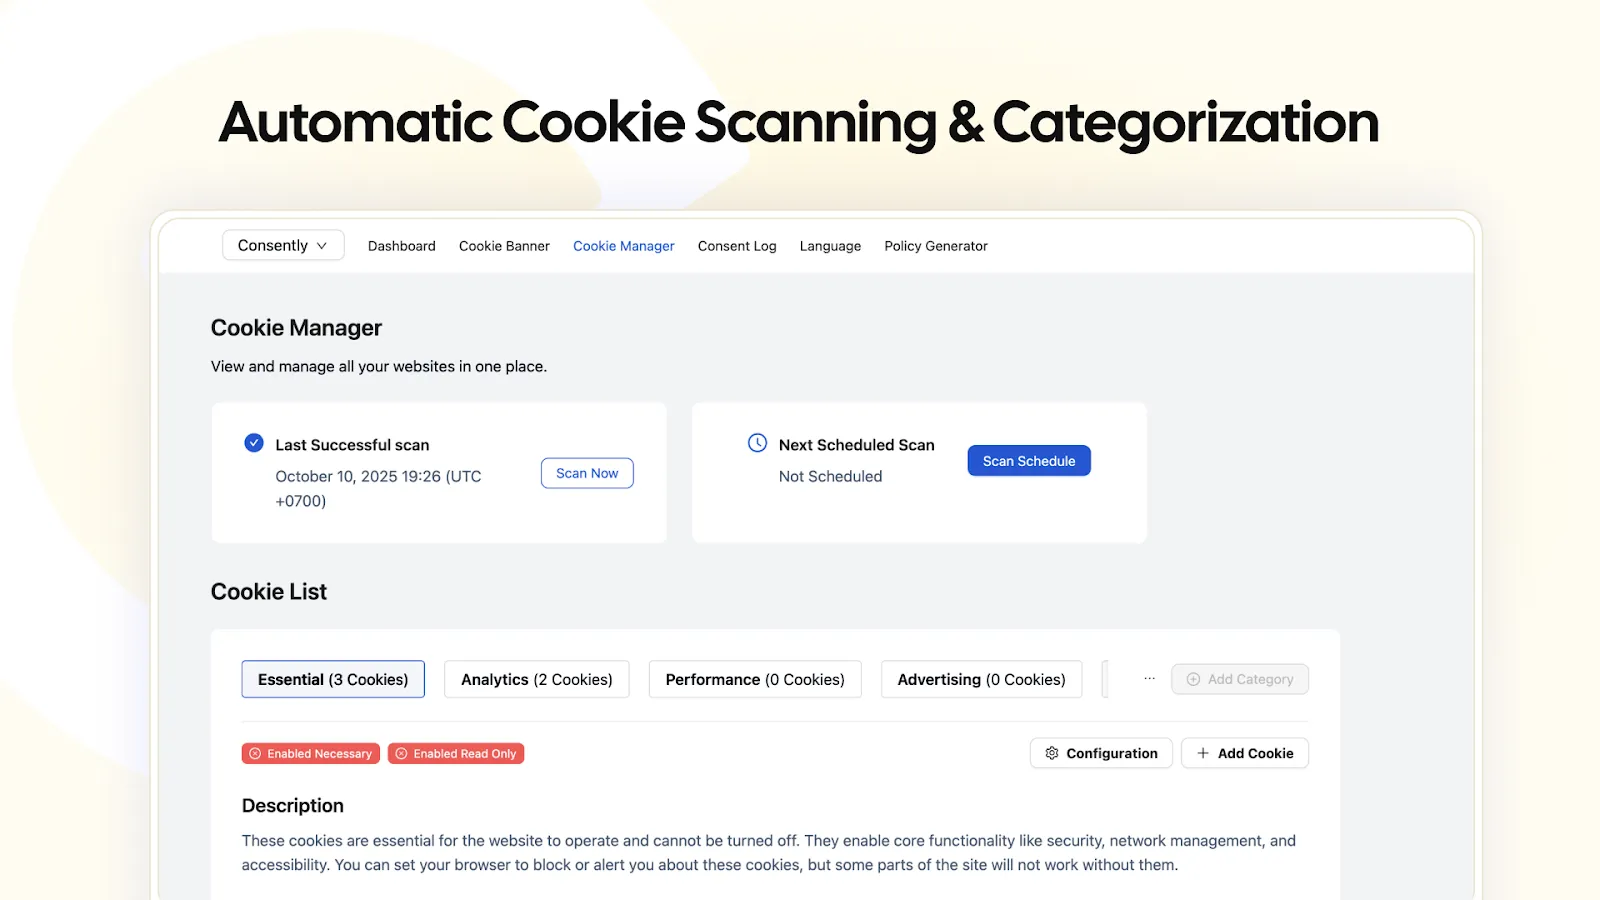Open the three-dots more categories menu

click(1150, 679)
